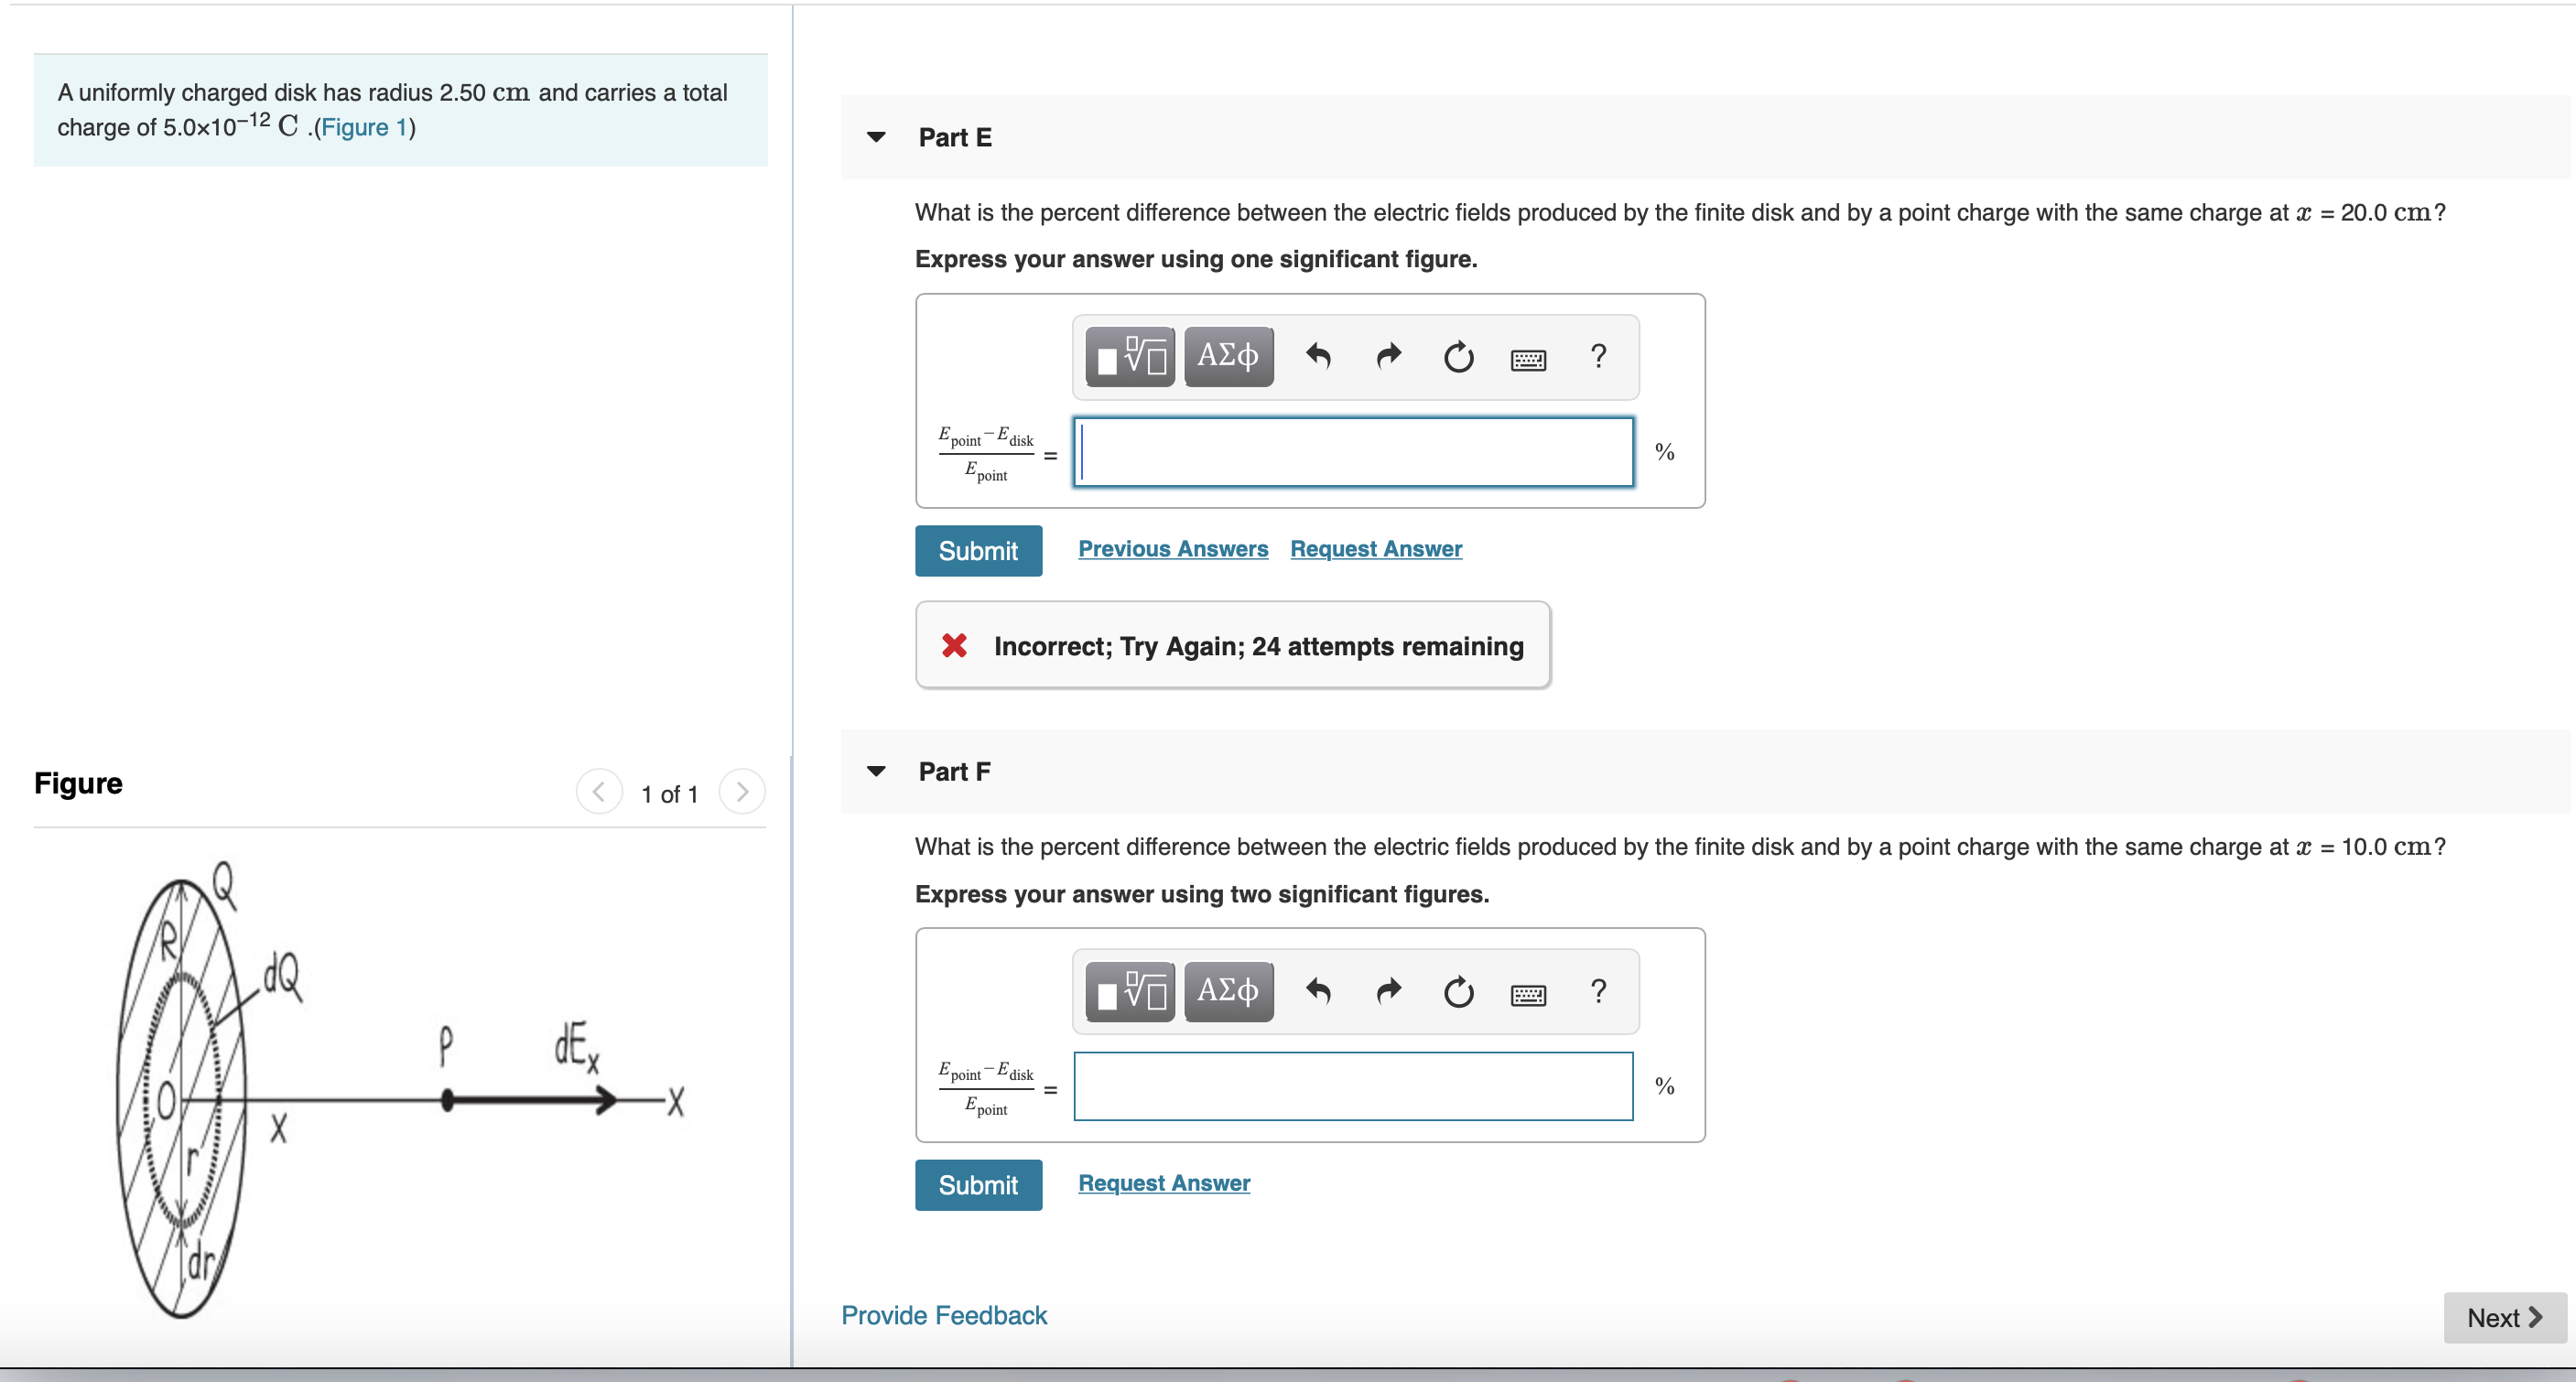Collapse the Part F section
This screenshot has height=1382, width=2576.
click(x=876, y=771)
